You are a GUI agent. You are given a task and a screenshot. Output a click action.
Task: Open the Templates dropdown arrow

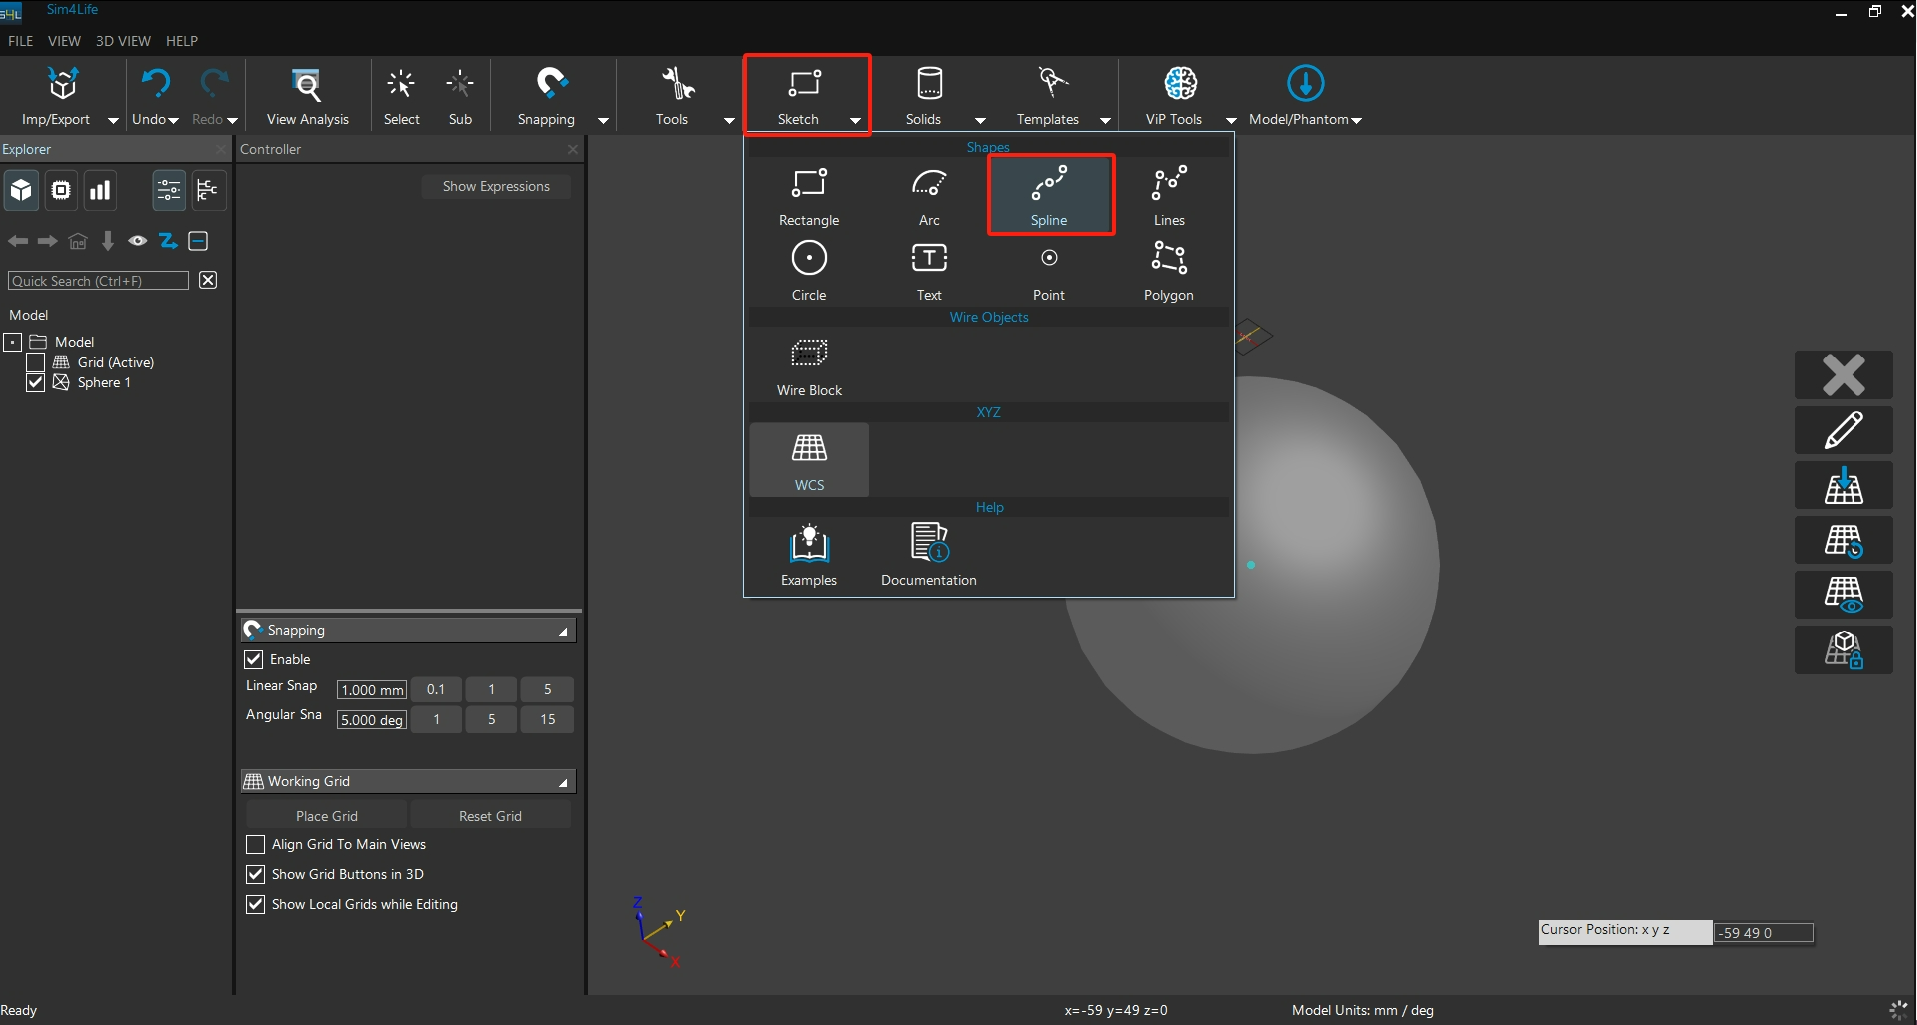point(1105,120)
